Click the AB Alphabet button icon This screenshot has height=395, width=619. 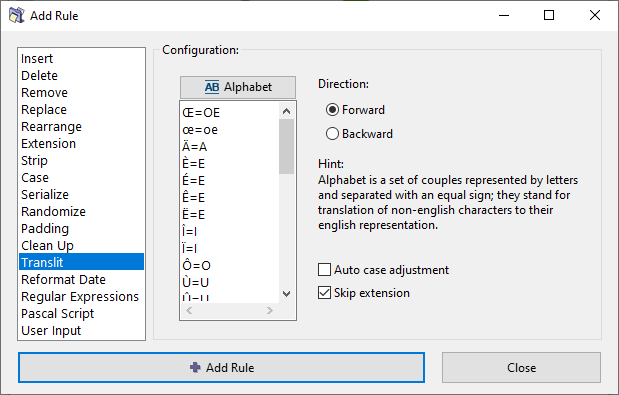tap(212, 87)
